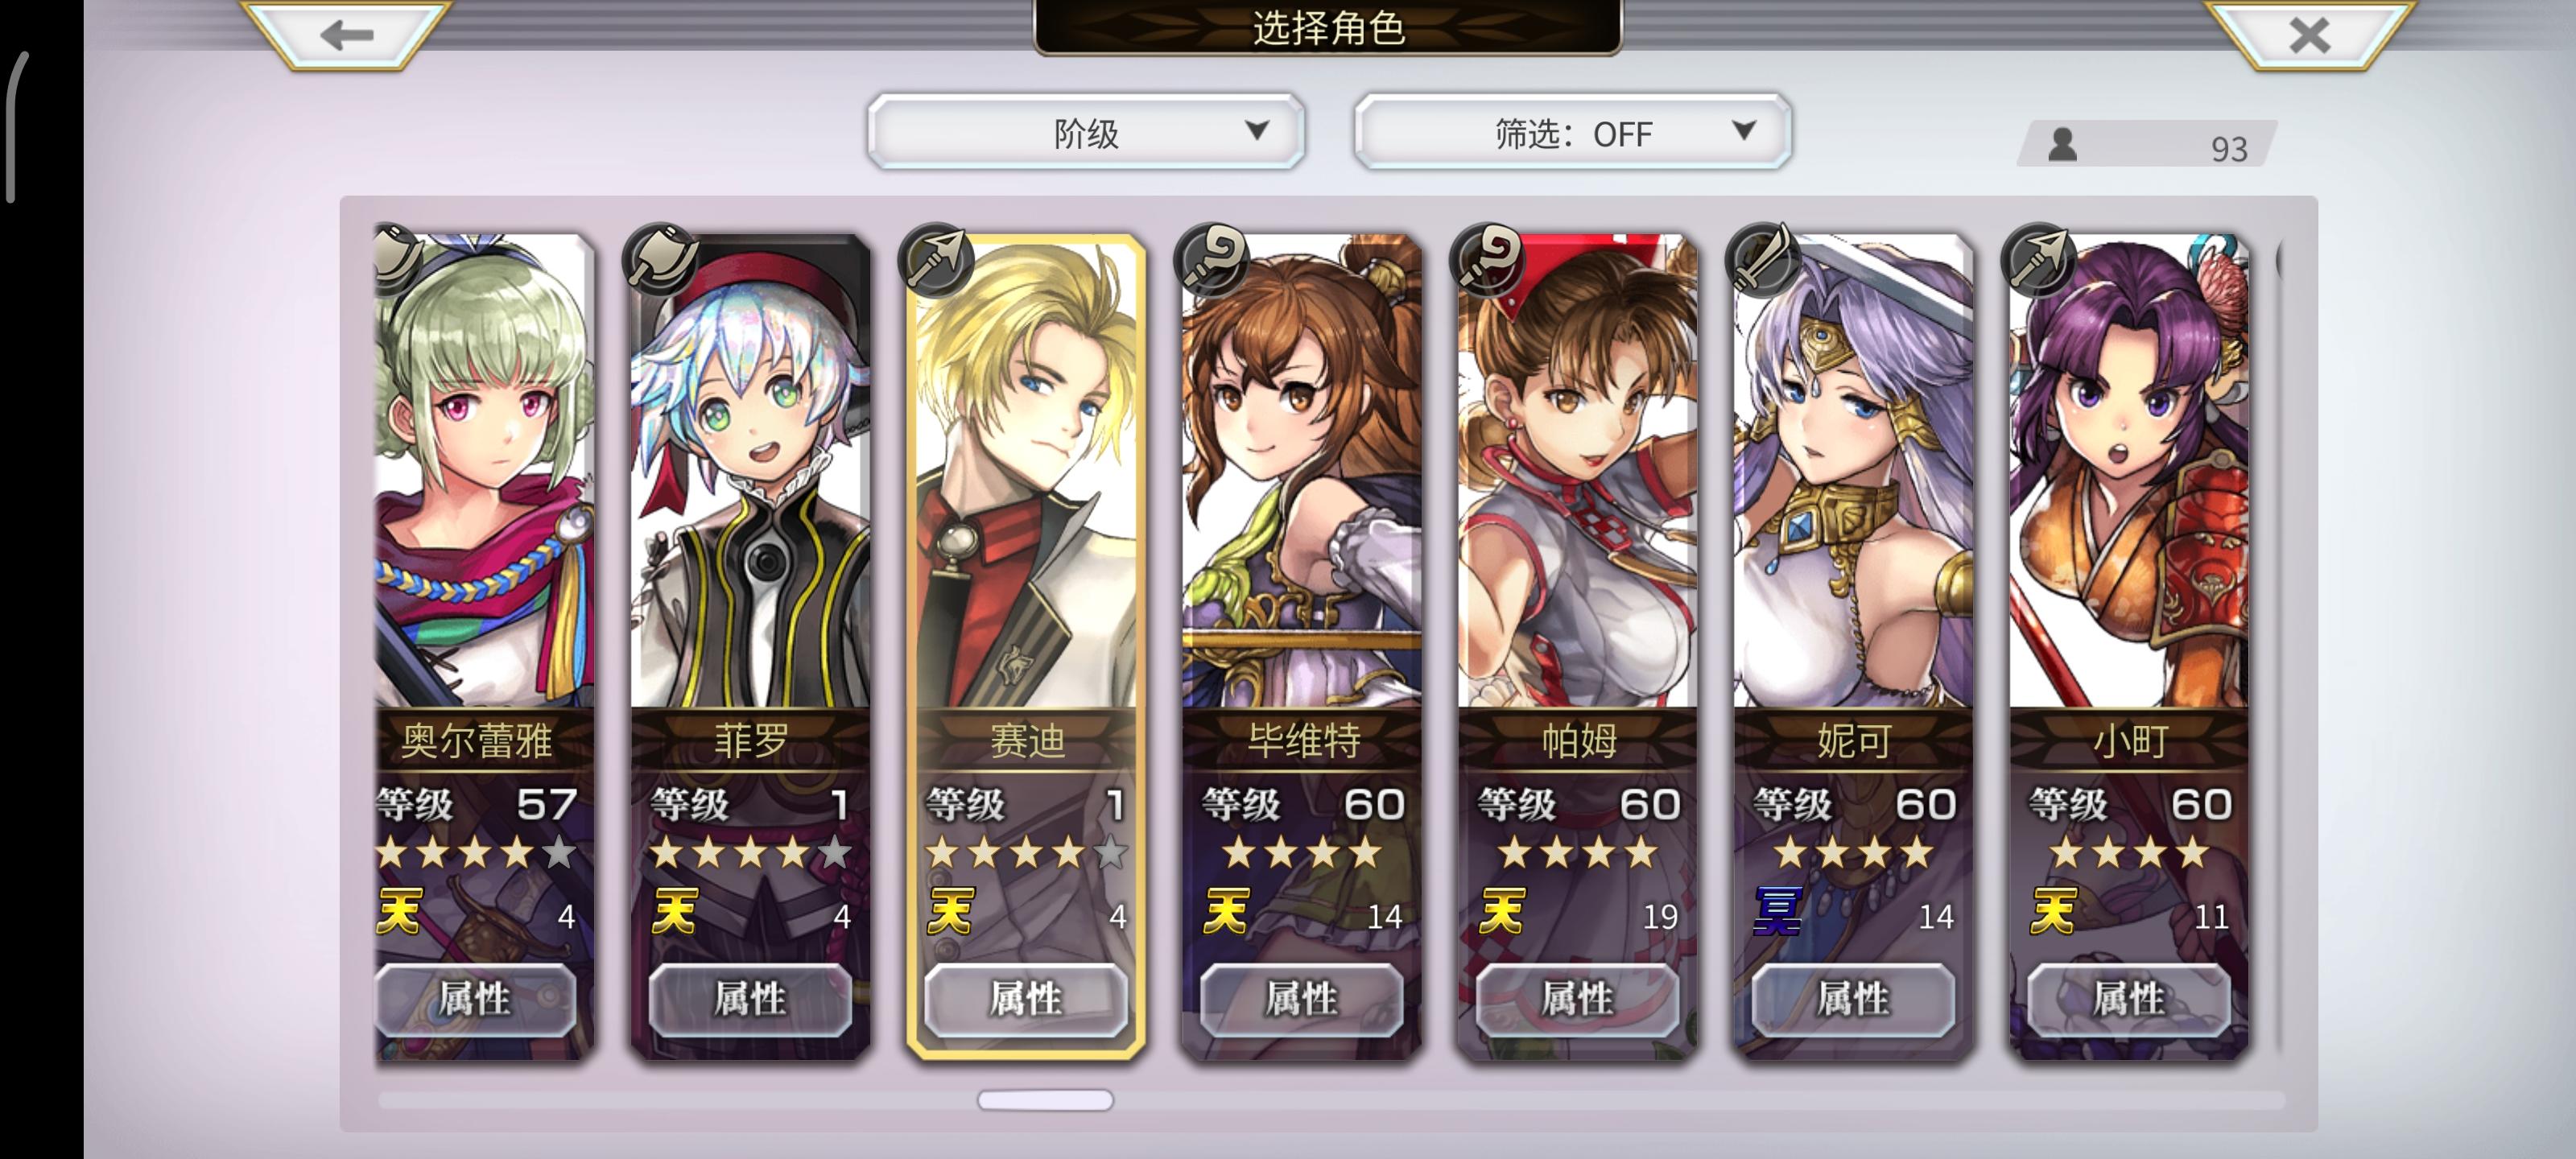Click the spear weapon icon on 小町's card

click(x=2040, y=260)
